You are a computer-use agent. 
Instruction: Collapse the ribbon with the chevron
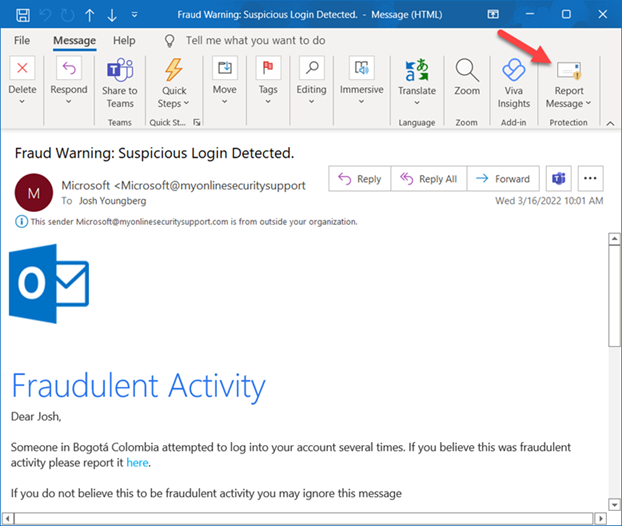(x=609, y=123)
